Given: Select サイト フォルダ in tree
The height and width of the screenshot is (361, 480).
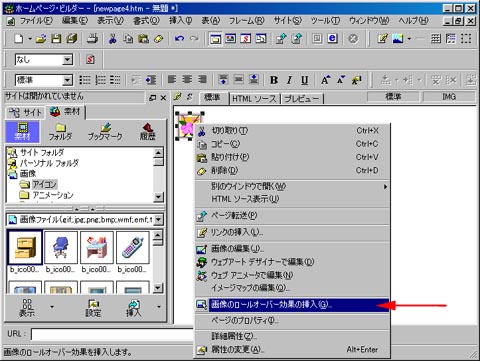Looking at the screenshot, I should [x=42, y=153].
